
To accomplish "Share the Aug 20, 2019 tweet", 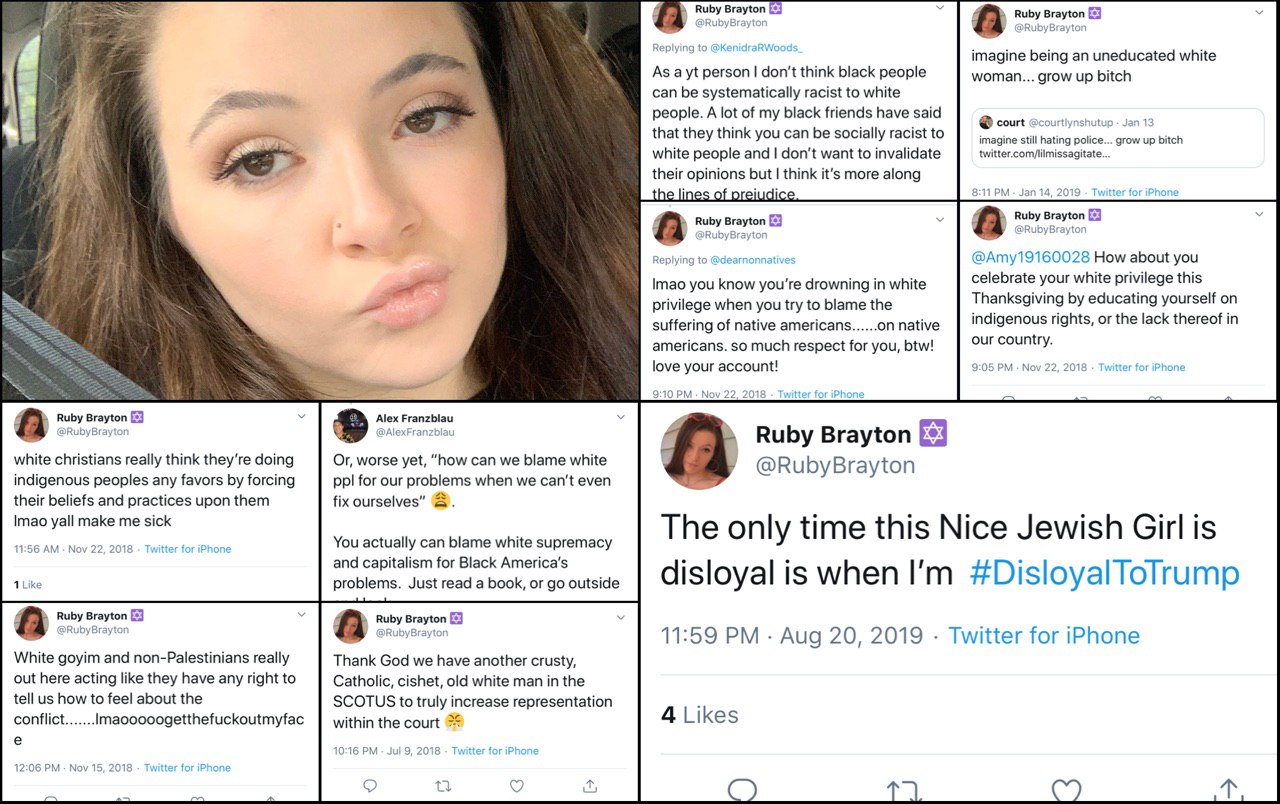I will pos(1228,791).
